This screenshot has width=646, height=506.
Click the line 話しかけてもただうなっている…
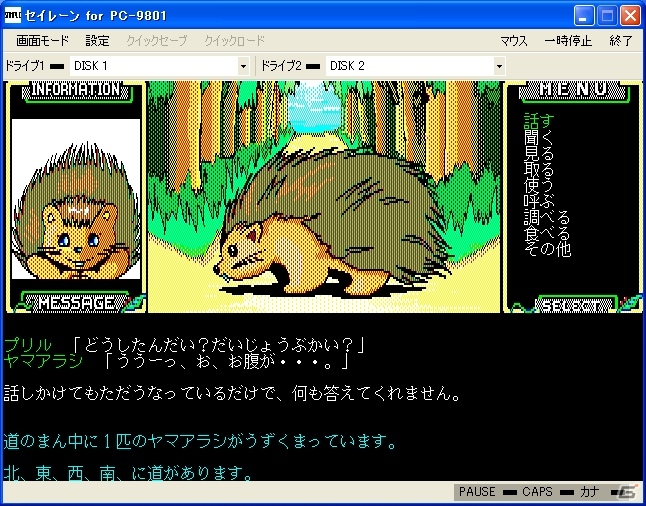pos(232,394)
